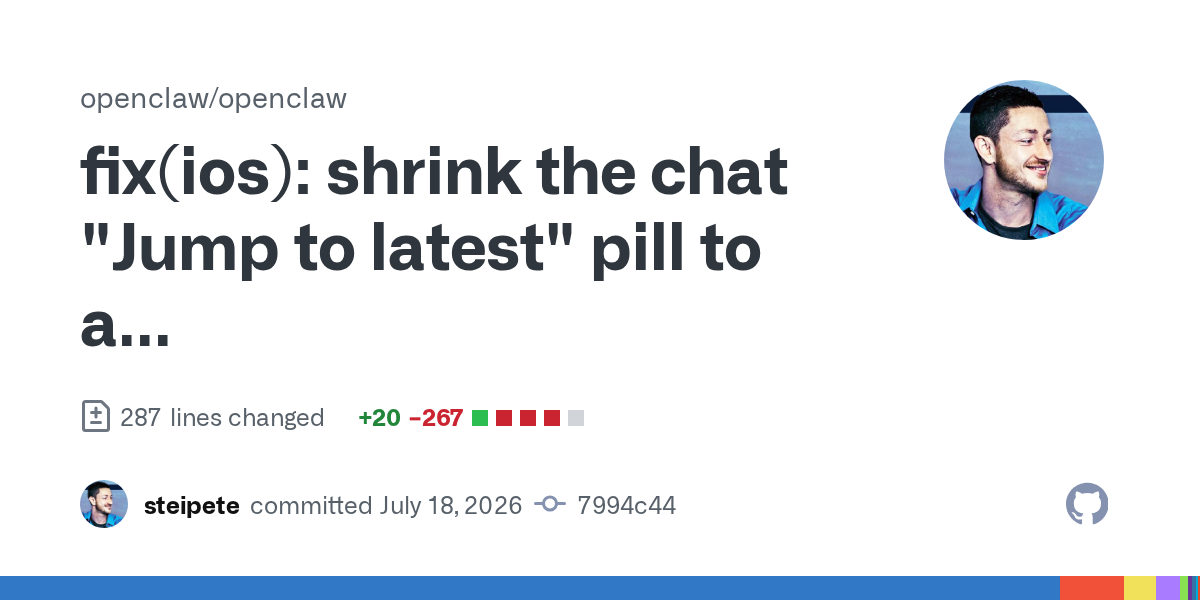1200x600 pixels.
Task: Open the small steipete avatar
Action: [x=104, y=504]
